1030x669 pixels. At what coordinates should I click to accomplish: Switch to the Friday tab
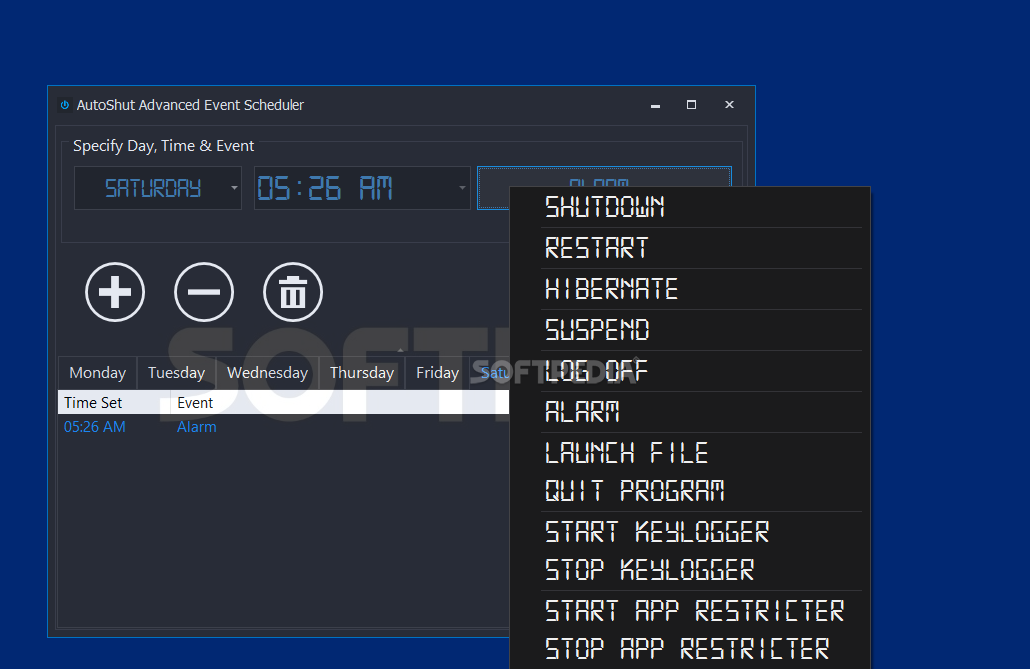(437, 373)
